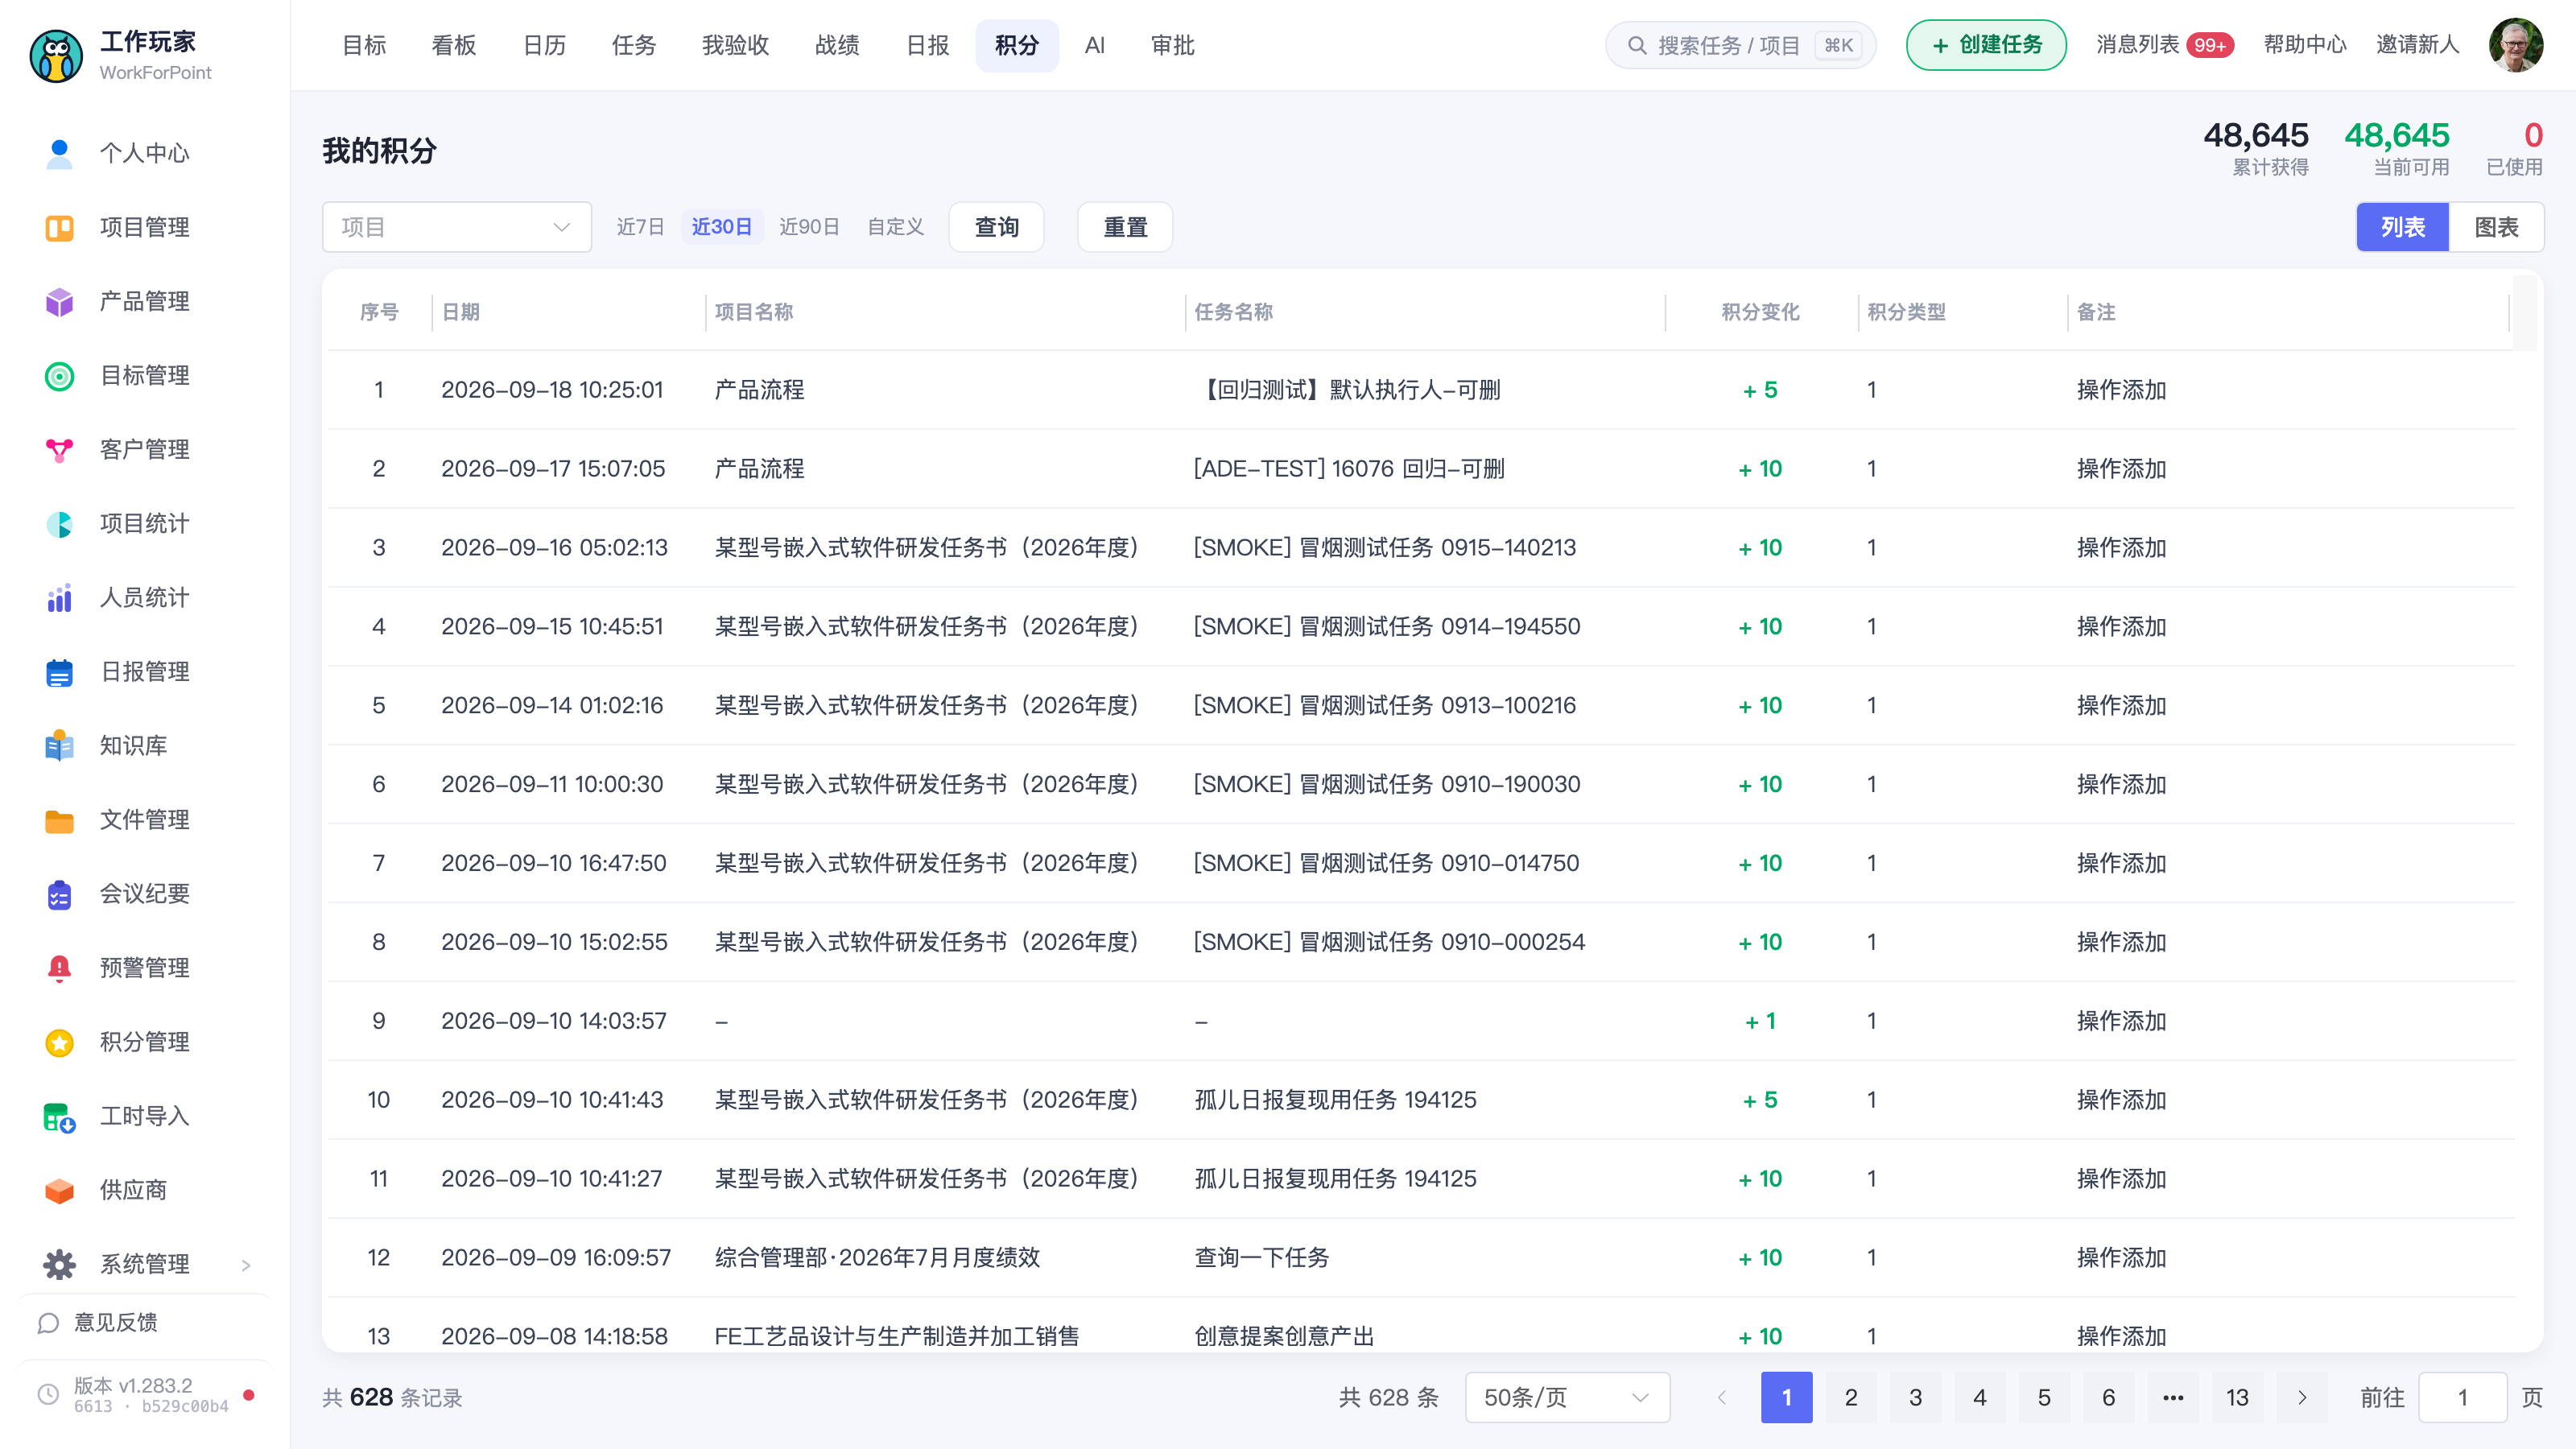Click the pagination ellipsis for more pages
Image resolution: width=2576 pixels, height=1449 pixels.
[x=2173, y=1397]
